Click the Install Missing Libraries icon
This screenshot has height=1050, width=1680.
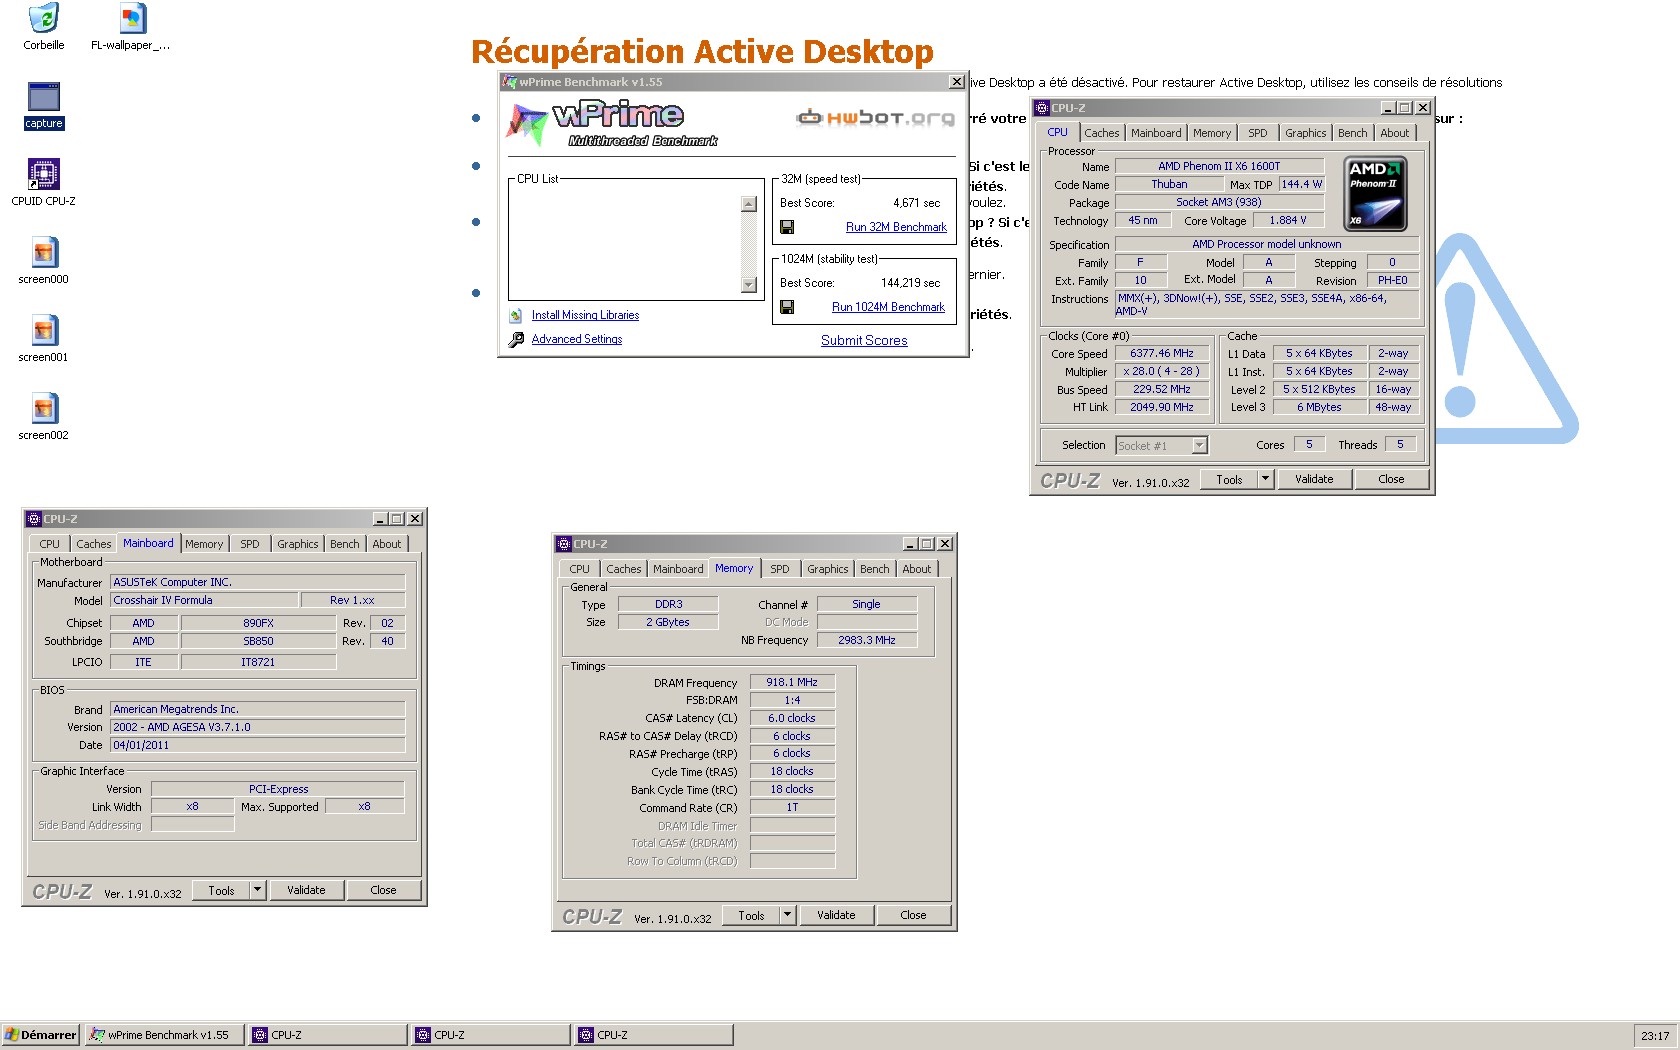(x=516, y=315)
